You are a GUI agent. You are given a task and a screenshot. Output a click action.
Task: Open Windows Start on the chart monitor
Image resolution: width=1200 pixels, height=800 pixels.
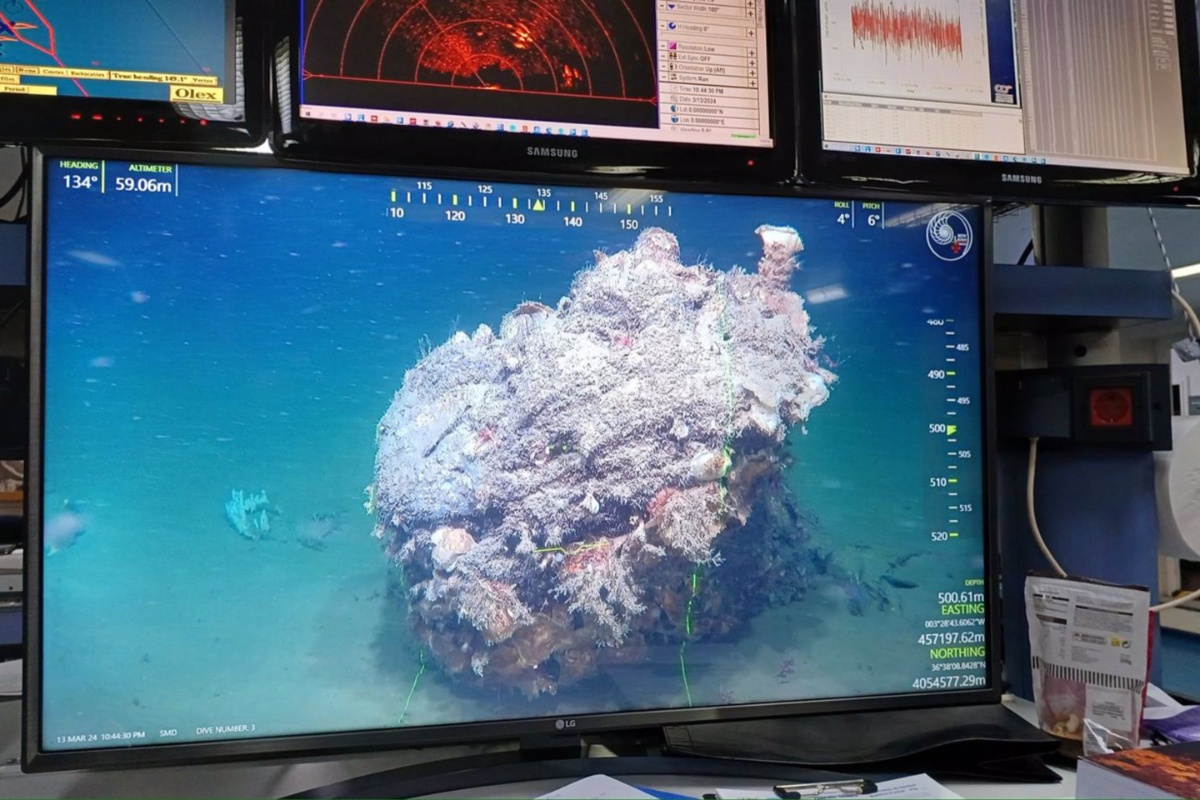coord(827,144)
